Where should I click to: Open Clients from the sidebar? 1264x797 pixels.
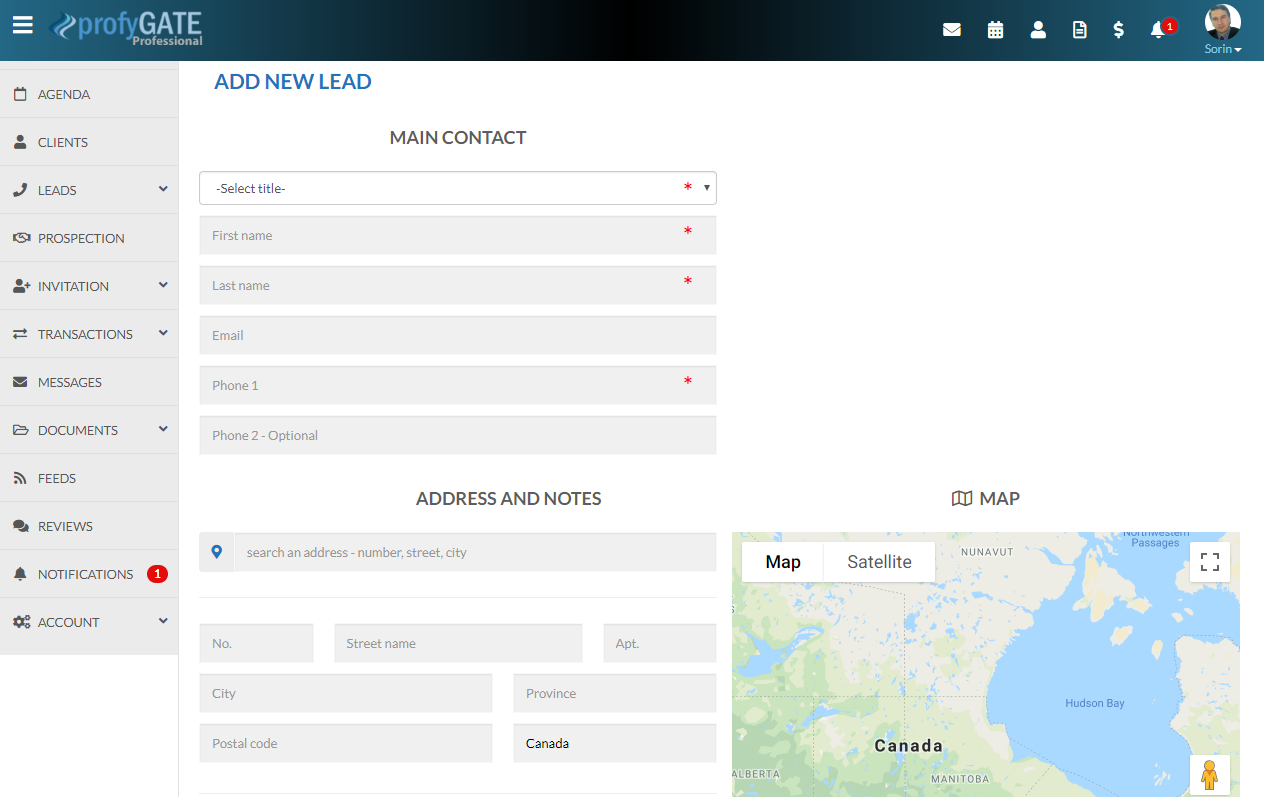point(63,142)
